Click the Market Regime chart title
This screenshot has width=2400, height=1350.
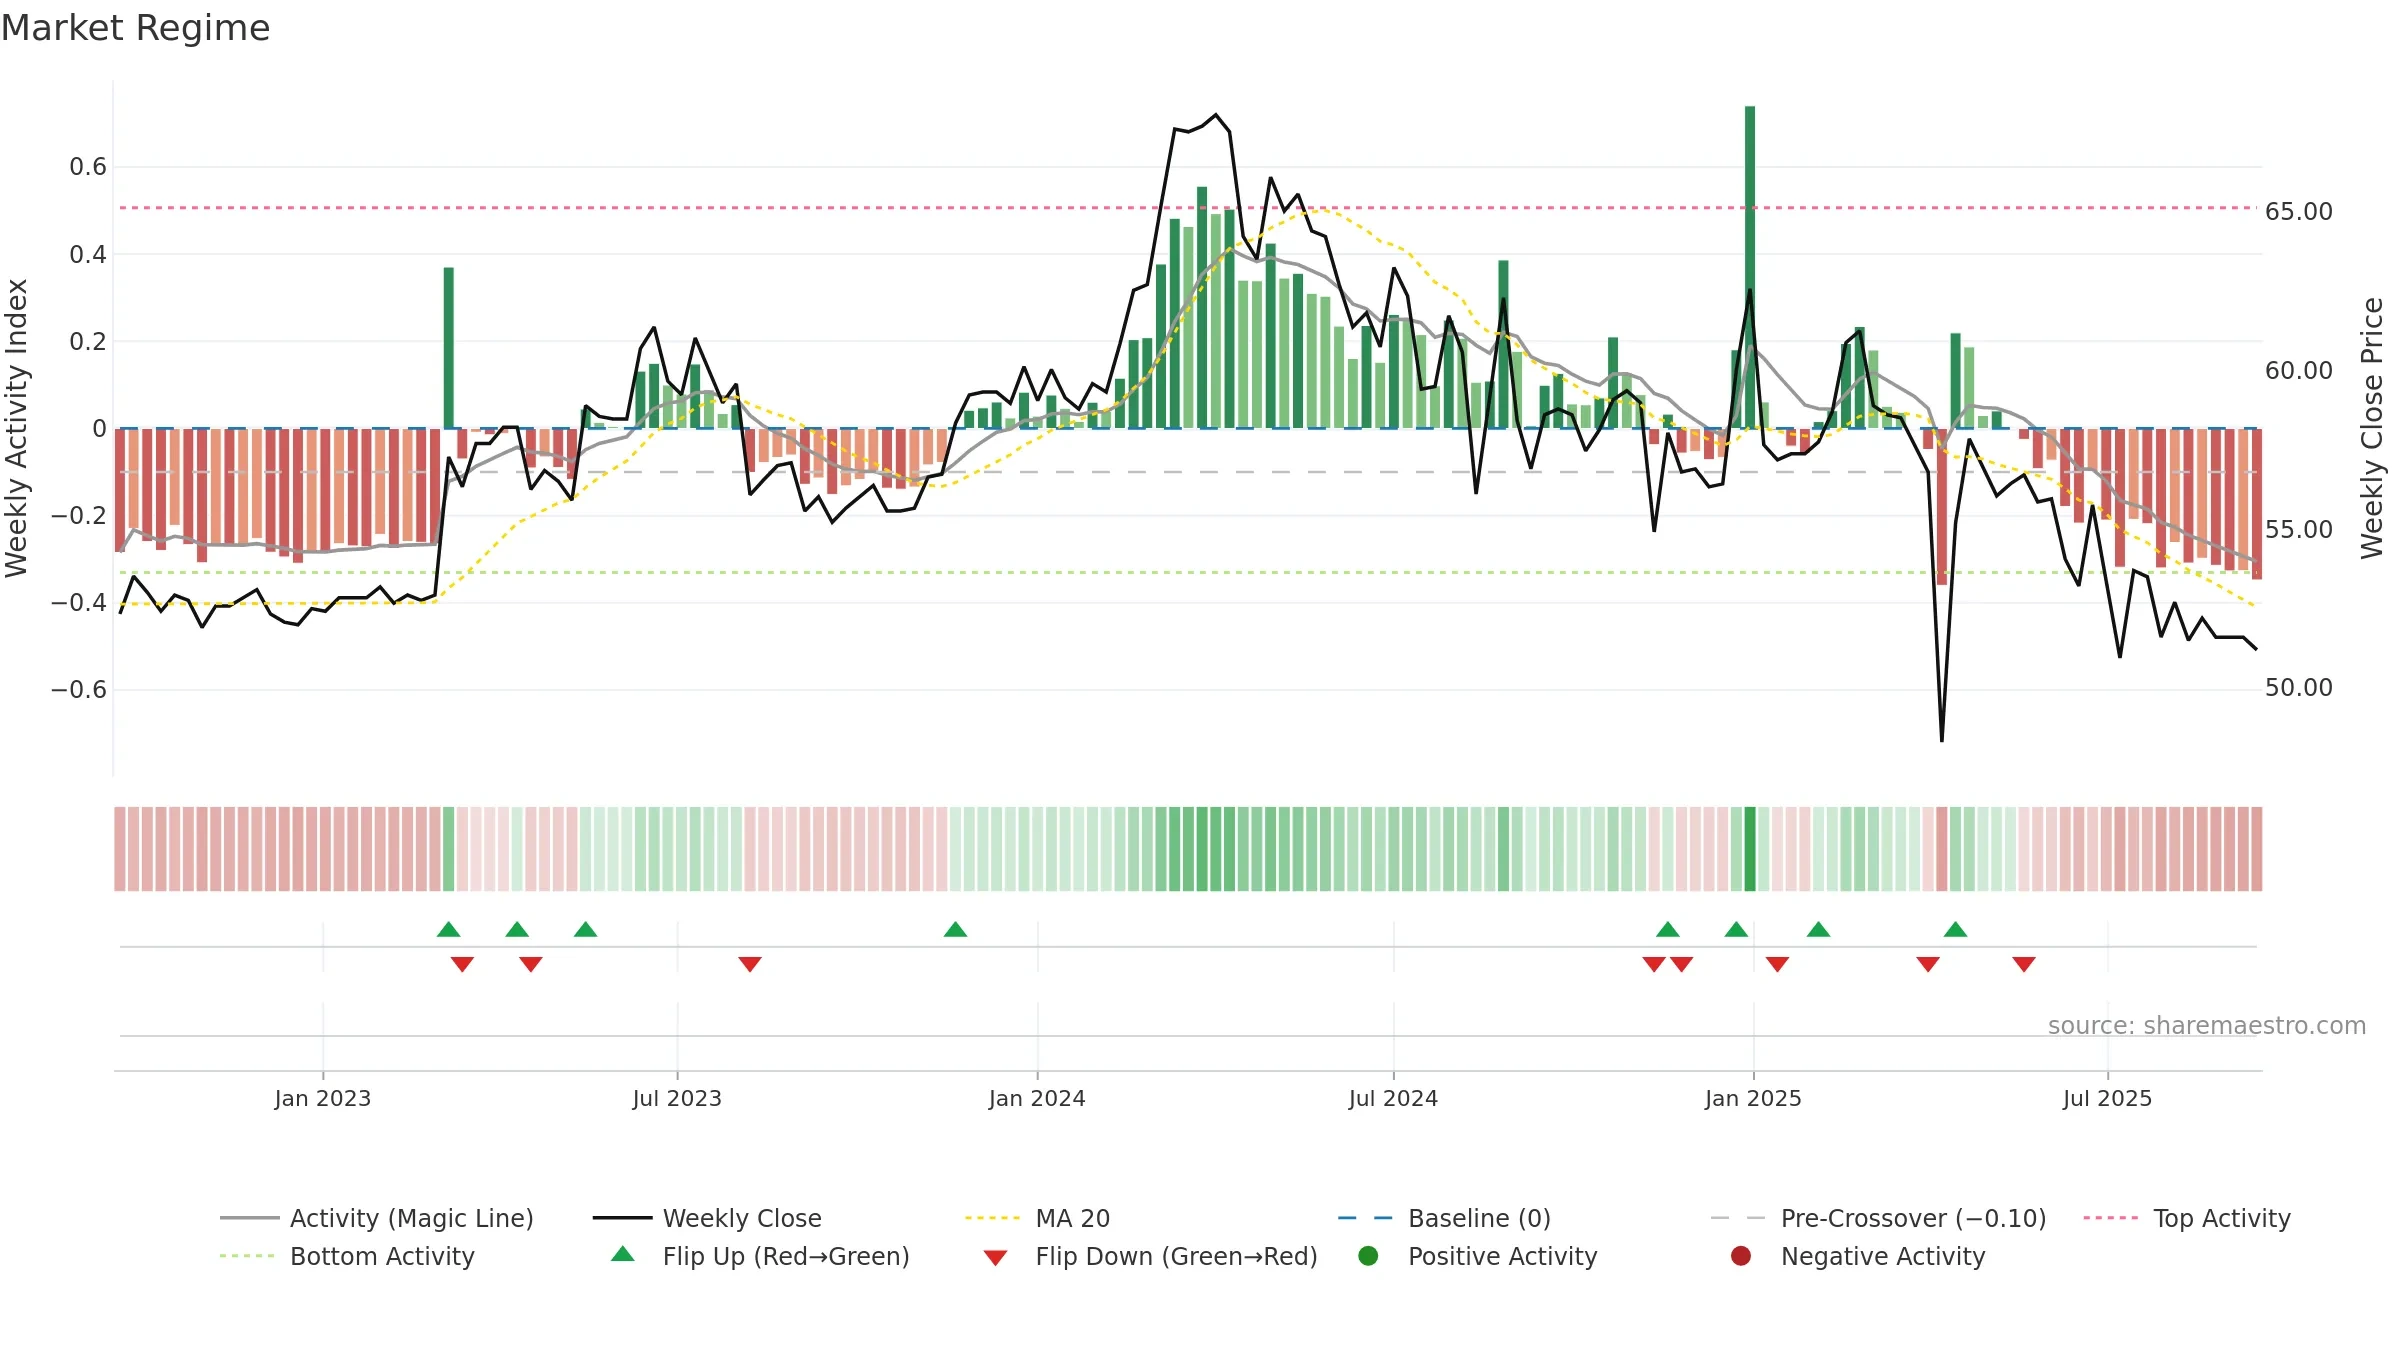135,28
